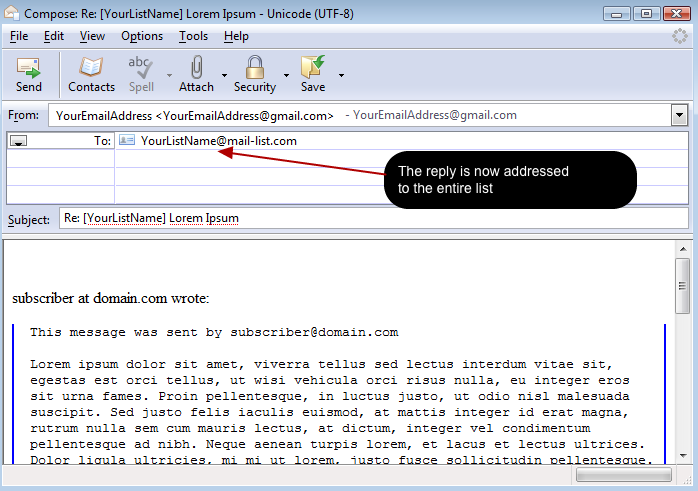This screenshot has width=698, height=491.
Task: Close the compose window
Action: pos(677,13)
